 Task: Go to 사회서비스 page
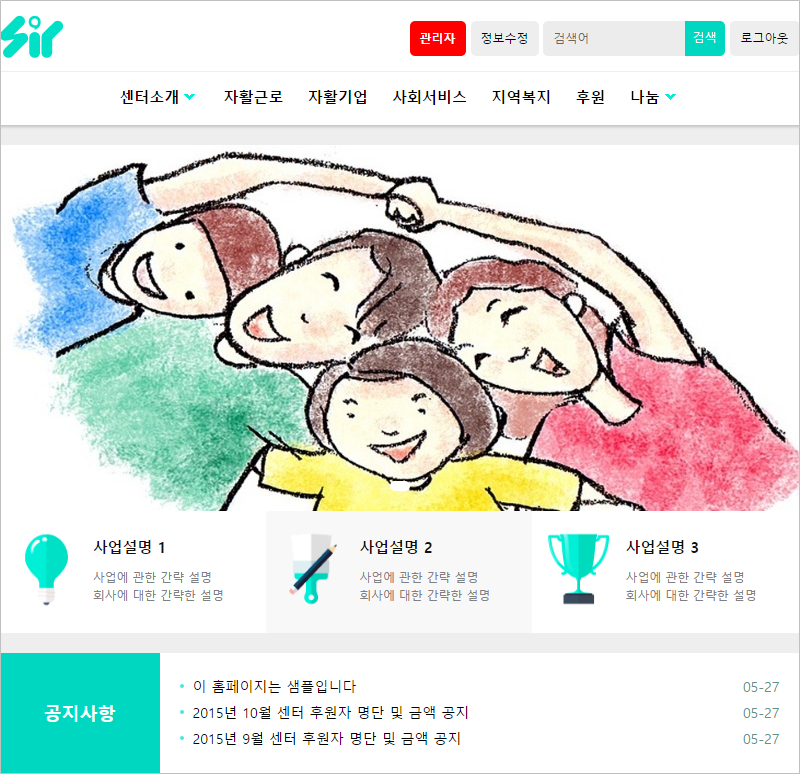point(429,96)
